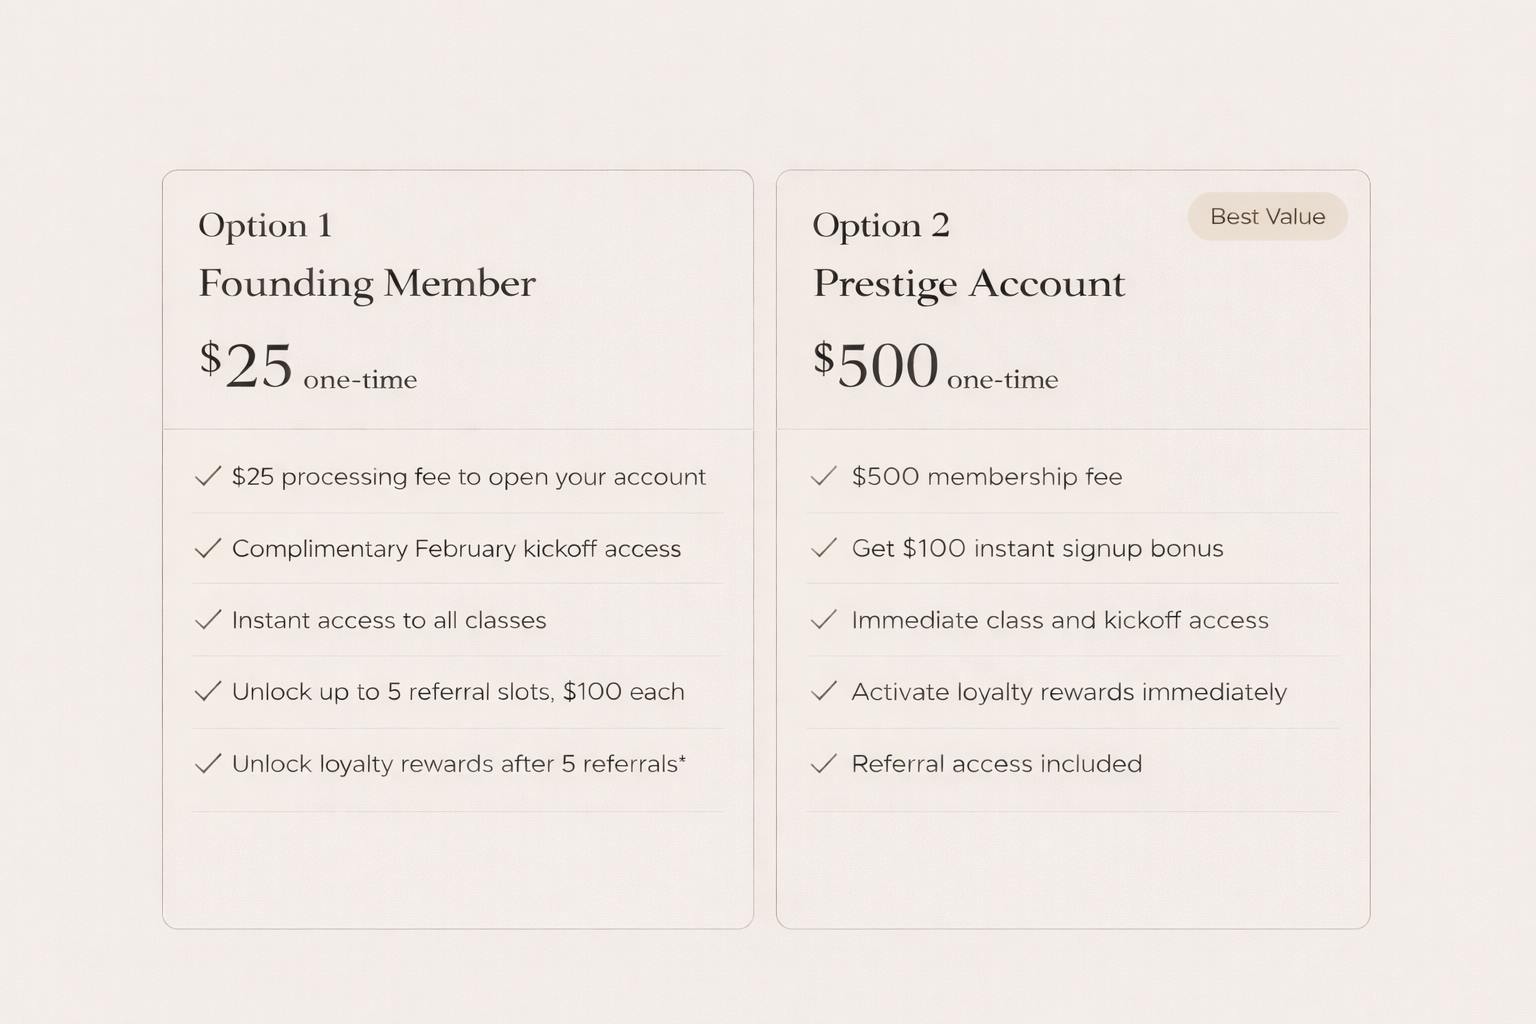Click the Unlock loyalty rewards after 5 referrals text
The image size is (1536, 1024).
tap(459, 764)
